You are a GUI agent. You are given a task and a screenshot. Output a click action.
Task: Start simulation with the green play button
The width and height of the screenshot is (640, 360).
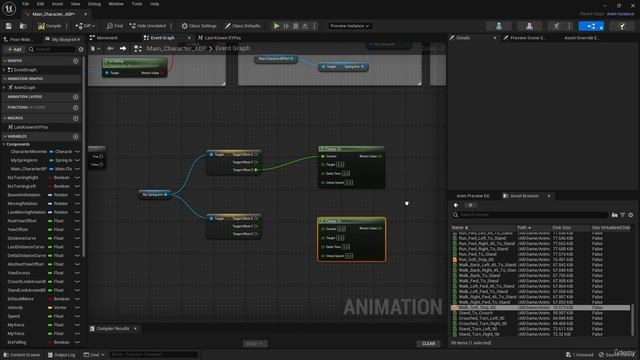point(276,26)
